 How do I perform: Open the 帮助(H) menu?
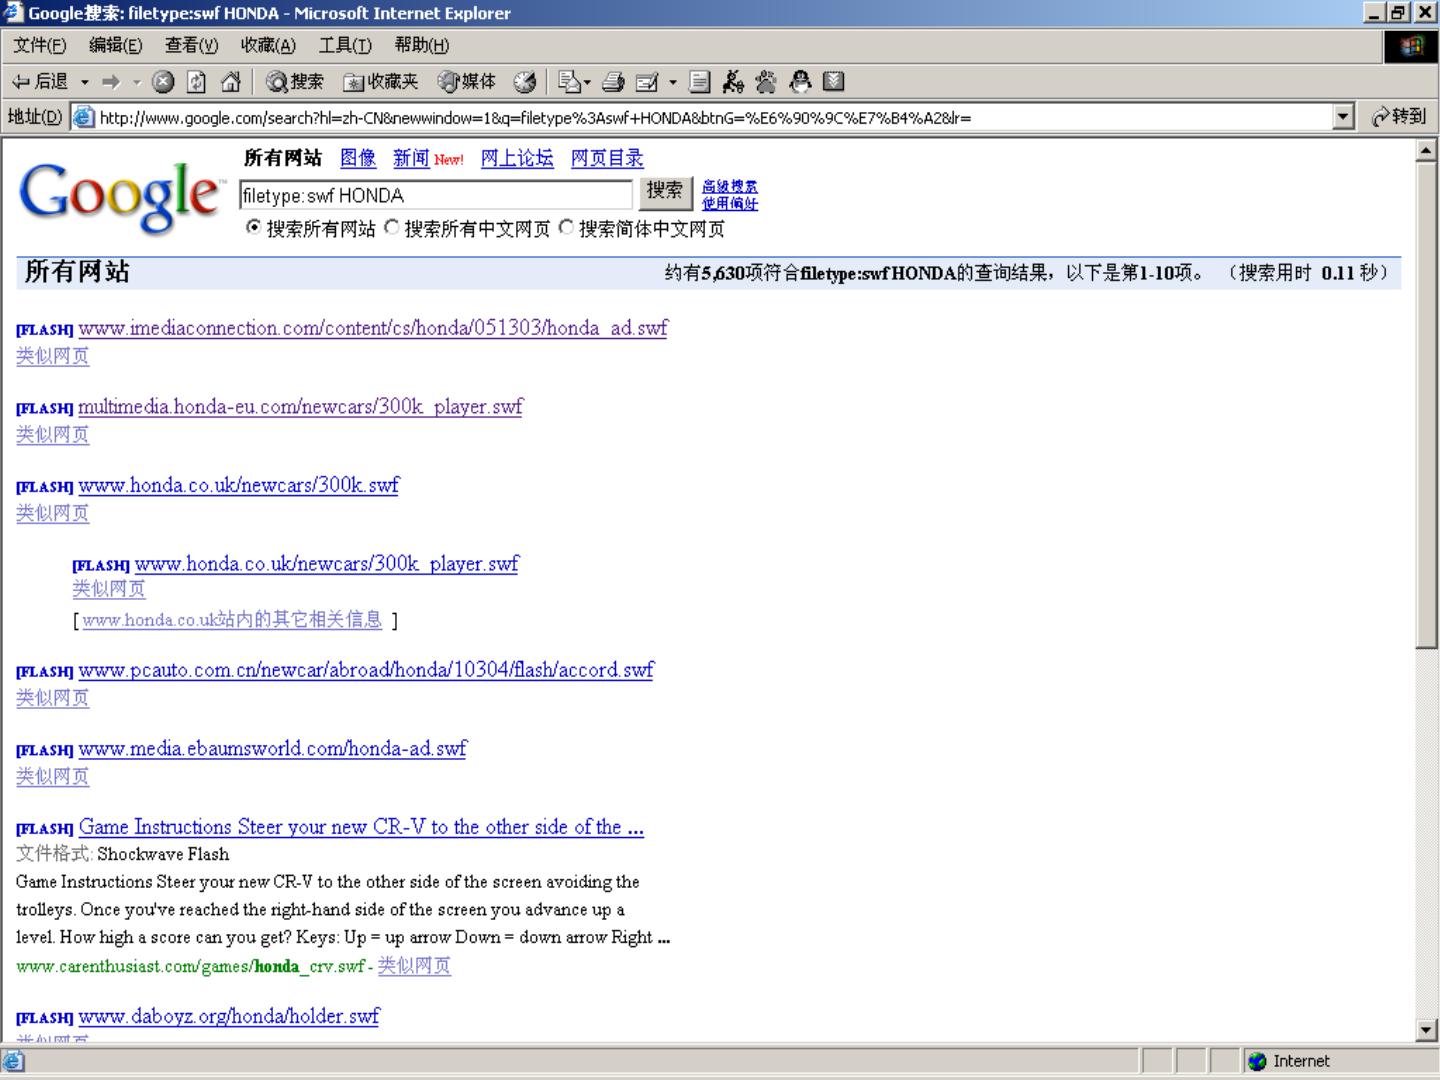pyautogui.click(x=421, y=46)
